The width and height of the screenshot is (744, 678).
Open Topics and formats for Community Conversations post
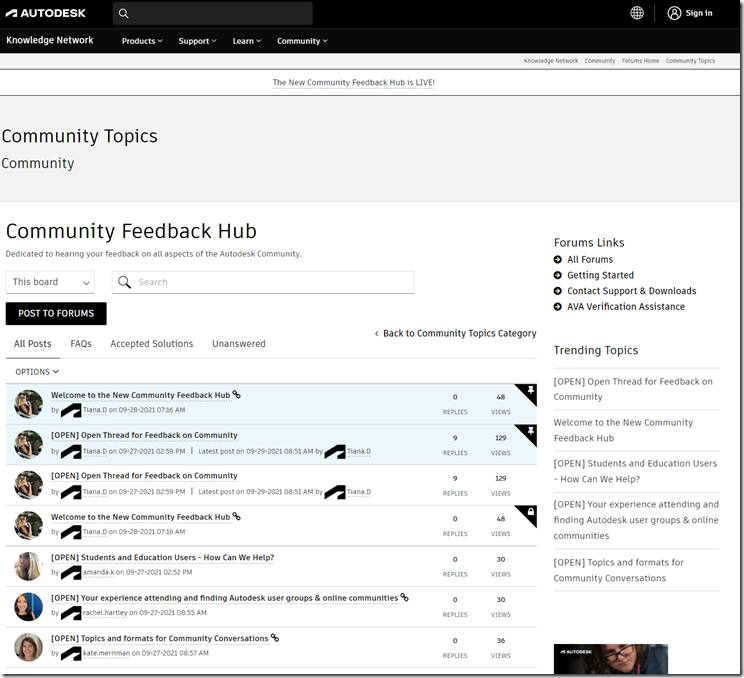pos(159,639)
